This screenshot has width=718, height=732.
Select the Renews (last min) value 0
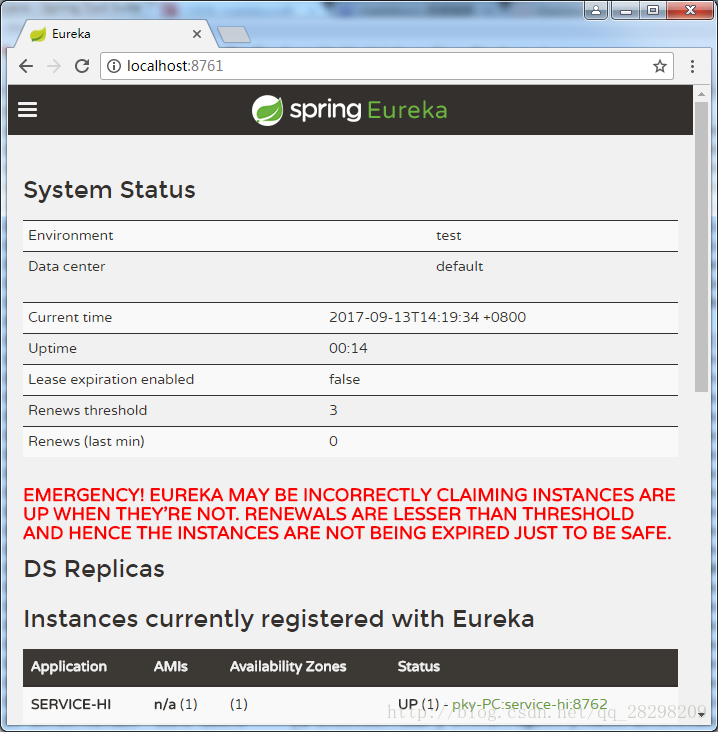pyautogui.click(x=333, y=441)
